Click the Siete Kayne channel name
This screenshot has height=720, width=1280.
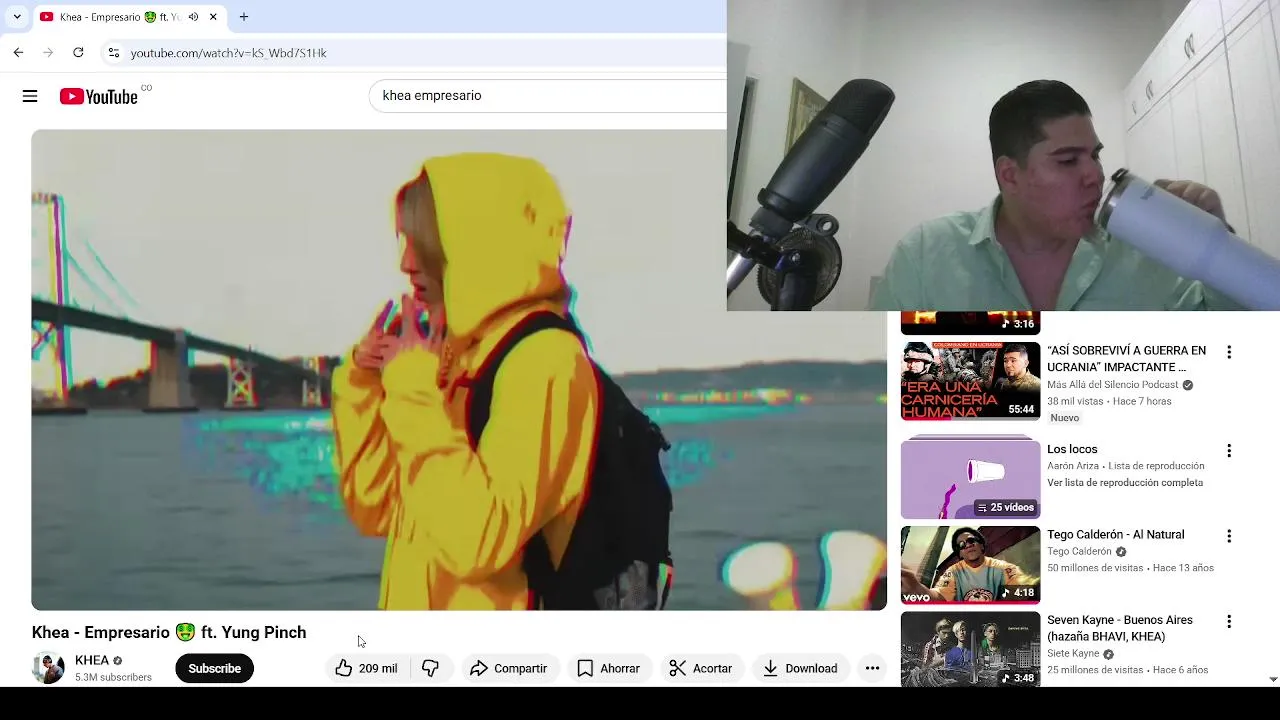1073,654
